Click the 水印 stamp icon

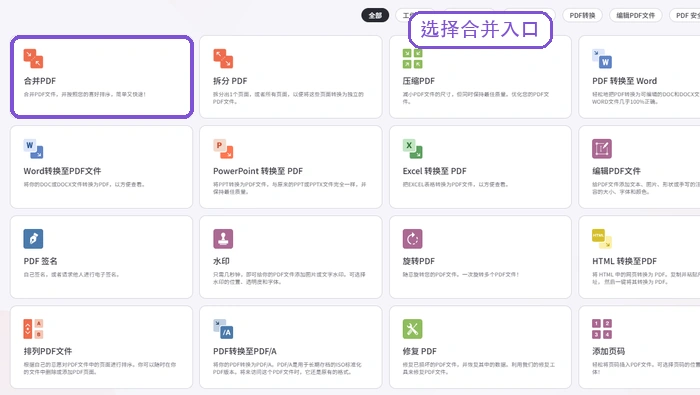click(223, 239)
